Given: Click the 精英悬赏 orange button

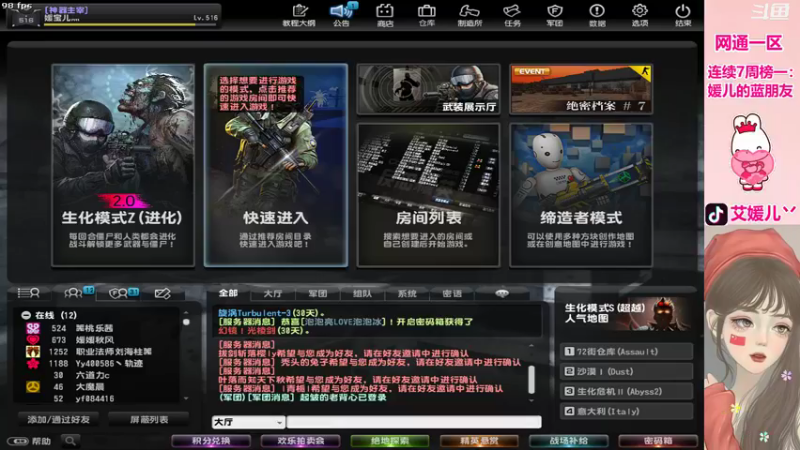Looking at the screenshot, I should coord(479,441).
